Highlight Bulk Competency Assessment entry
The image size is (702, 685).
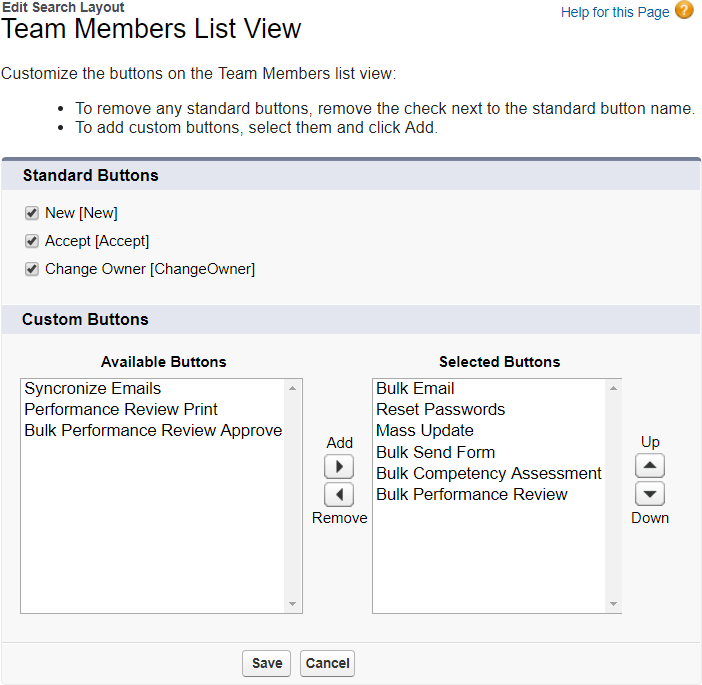(489, 473)
